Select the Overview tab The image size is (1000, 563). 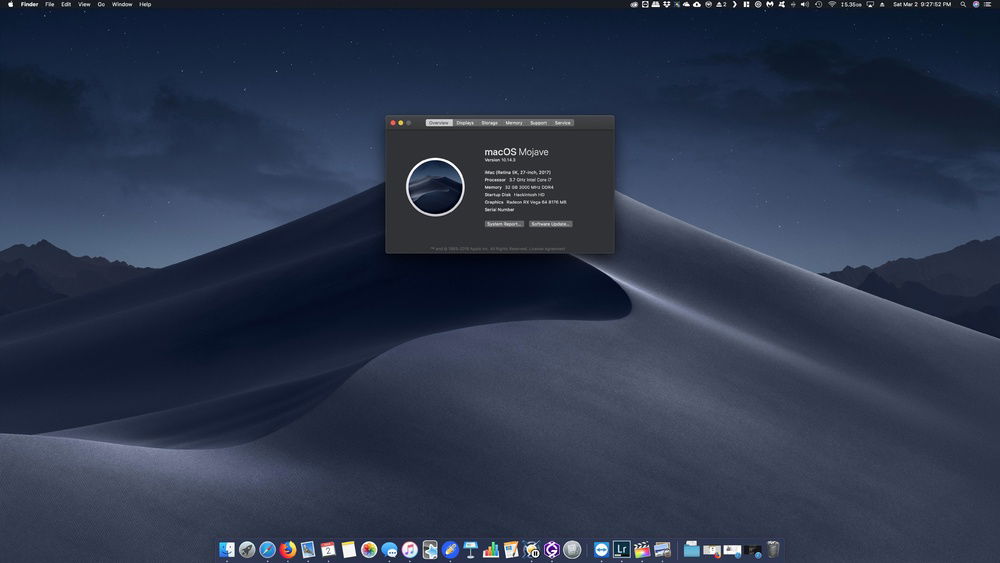pyautogui.click(x=439, y=122)
